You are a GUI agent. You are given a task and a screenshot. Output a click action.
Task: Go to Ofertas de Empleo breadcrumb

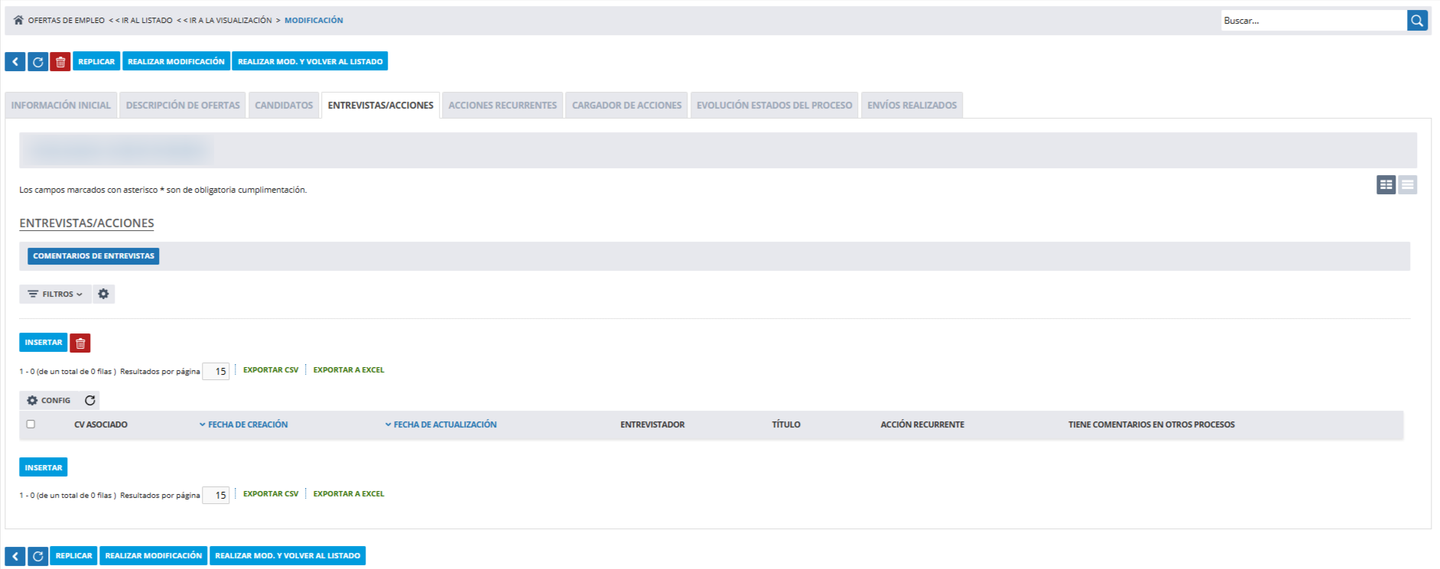tap(66, 20)
